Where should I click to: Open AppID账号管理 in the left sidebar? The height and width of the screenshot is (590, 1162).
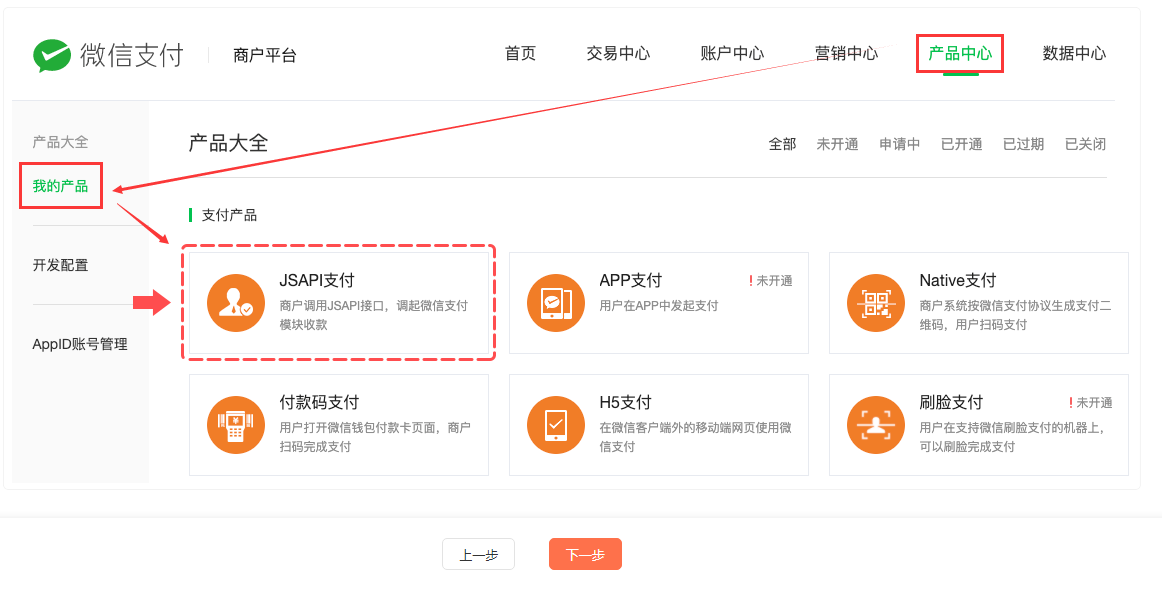coord(80,344)
